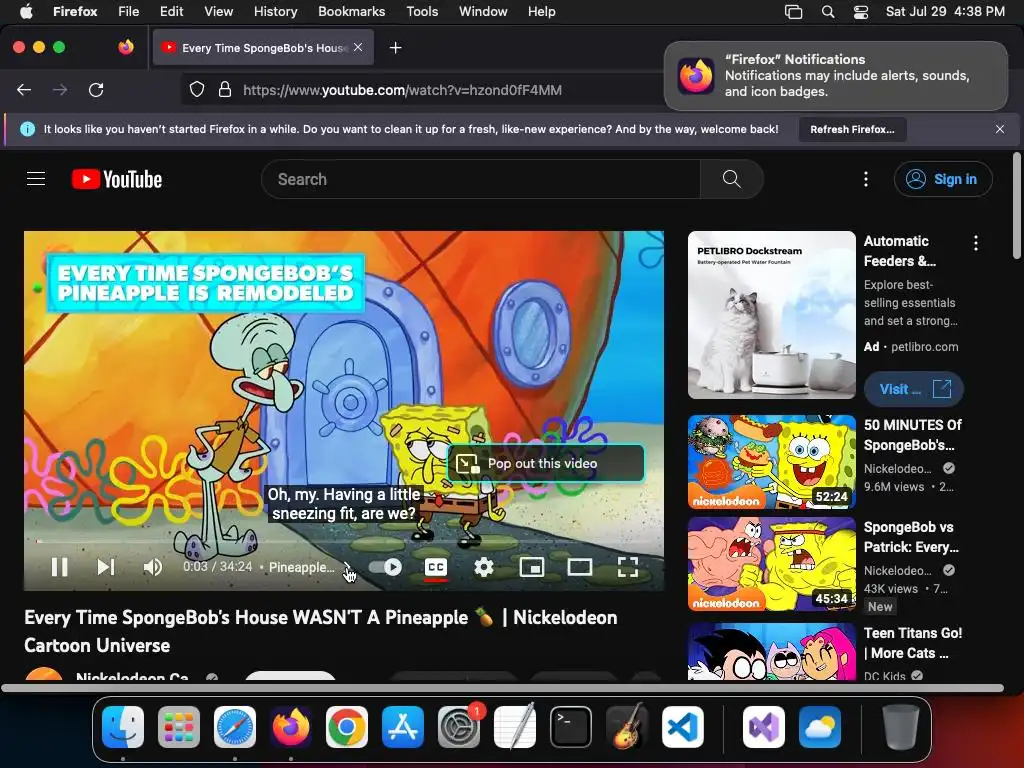Show site security lock info
This screenshot has height=768, width=1024.
point(225,89)
